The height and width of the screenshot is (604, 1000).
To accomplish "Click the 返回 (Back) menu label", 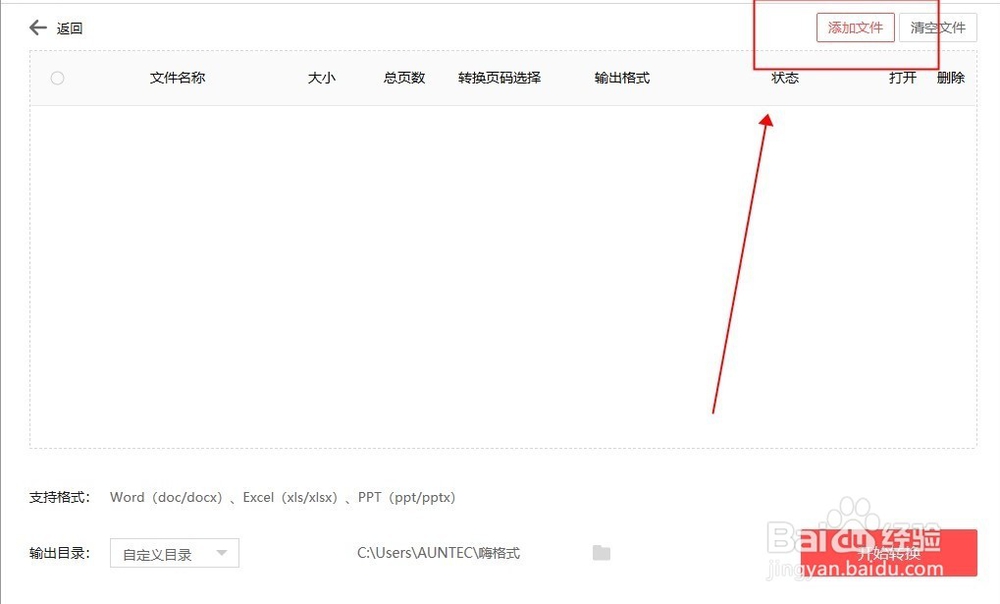I will (x=68, y=28).
